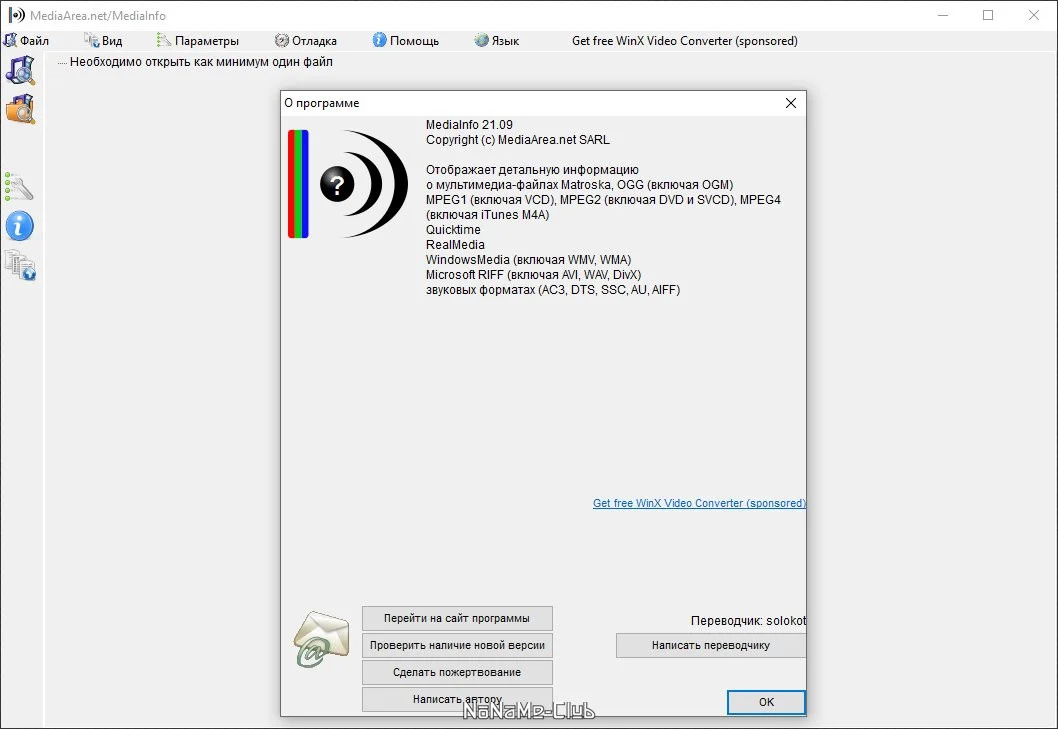1058x729 pixels.
Task: Open the Язык language menu
Action: pos(497,40)
